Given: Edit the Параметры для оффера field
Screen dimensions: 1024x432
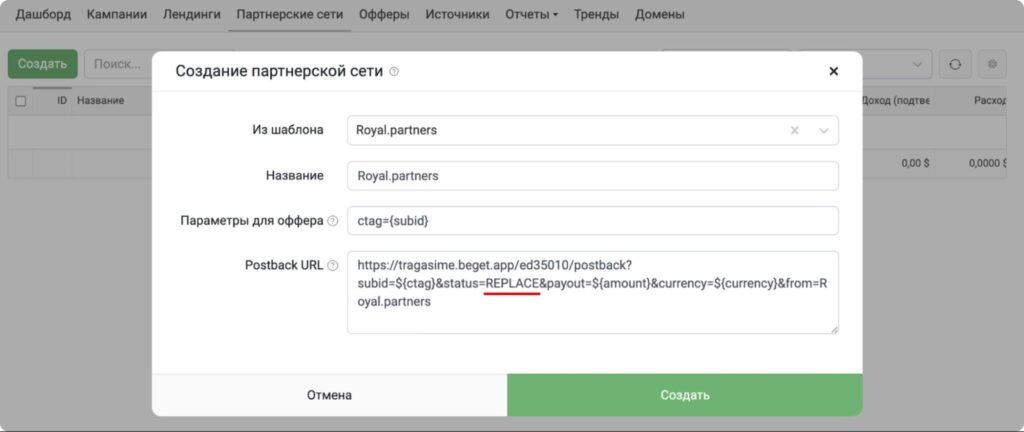Looking at the screenshot, I should pyautogui.click(x=593, y=221).
